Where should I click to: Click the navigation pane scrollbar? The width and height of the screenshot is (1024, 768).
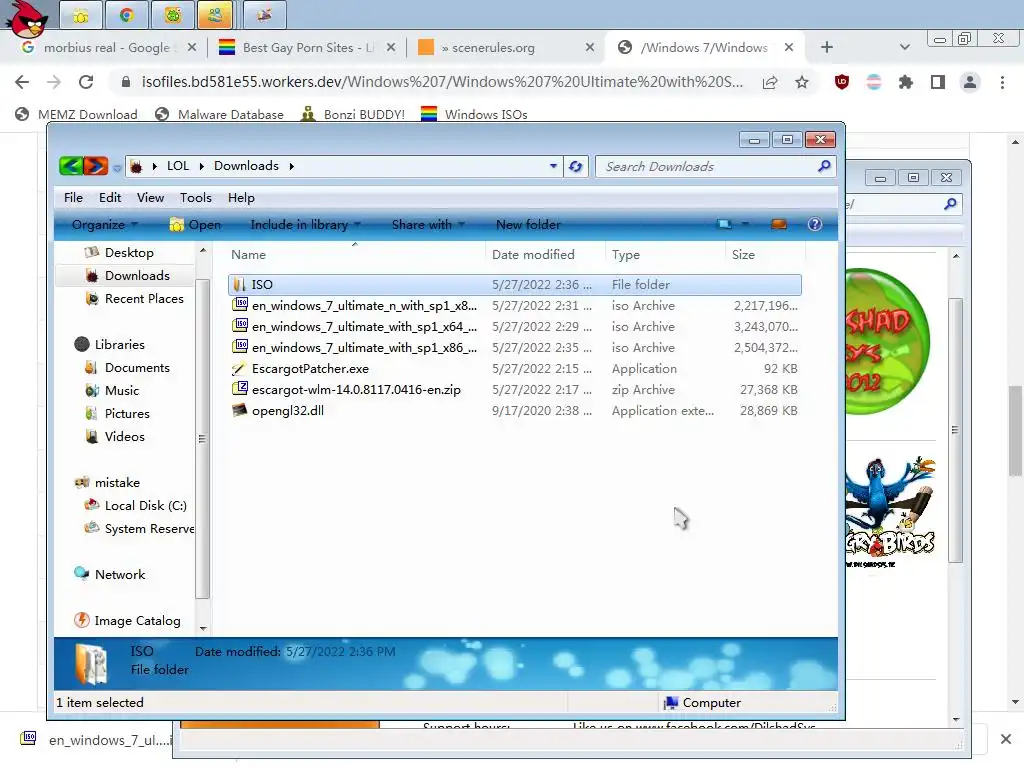coord(202,438)
